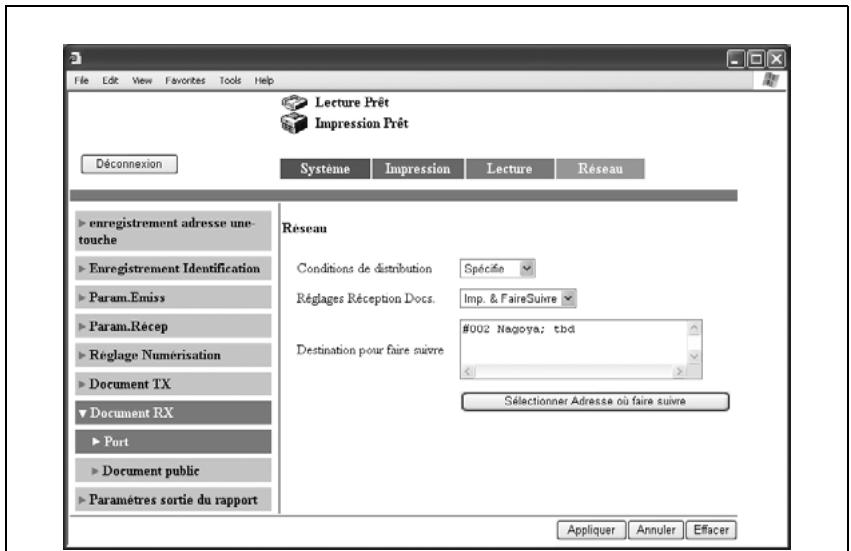The height and width of the screenshot is (551, 851).
Task: Open the Conditions de distribution dropdown
Action: [497, 268]
